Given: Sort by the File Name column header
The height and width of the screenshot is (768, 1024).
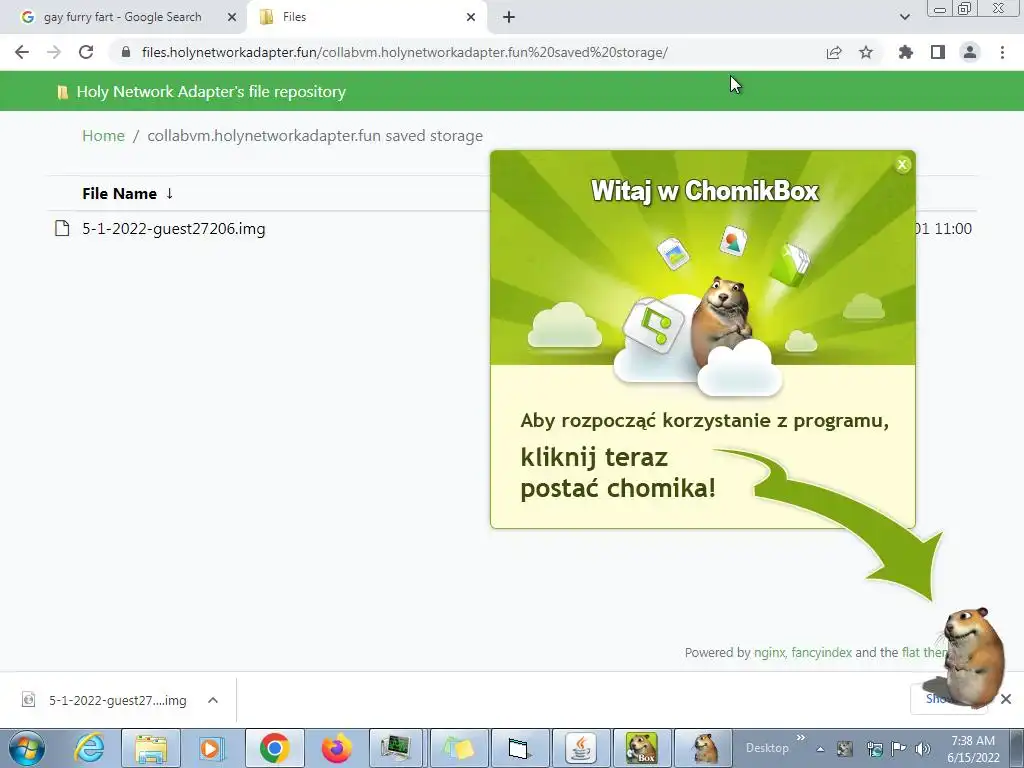Looking at the screenshot, I should coord(120,193).
